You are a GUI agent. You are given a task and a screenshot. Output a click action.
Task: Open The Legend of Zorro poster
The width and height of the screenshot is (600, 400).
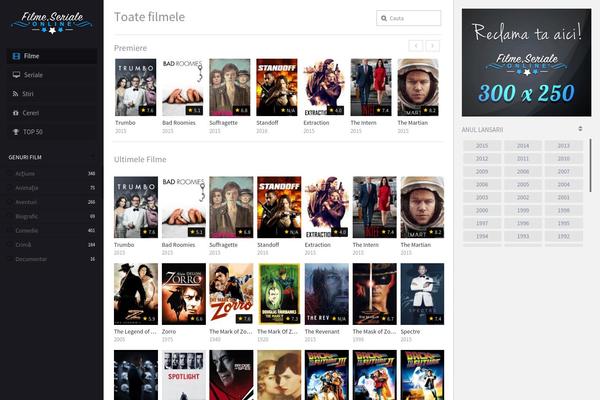[x=136, y=294]
